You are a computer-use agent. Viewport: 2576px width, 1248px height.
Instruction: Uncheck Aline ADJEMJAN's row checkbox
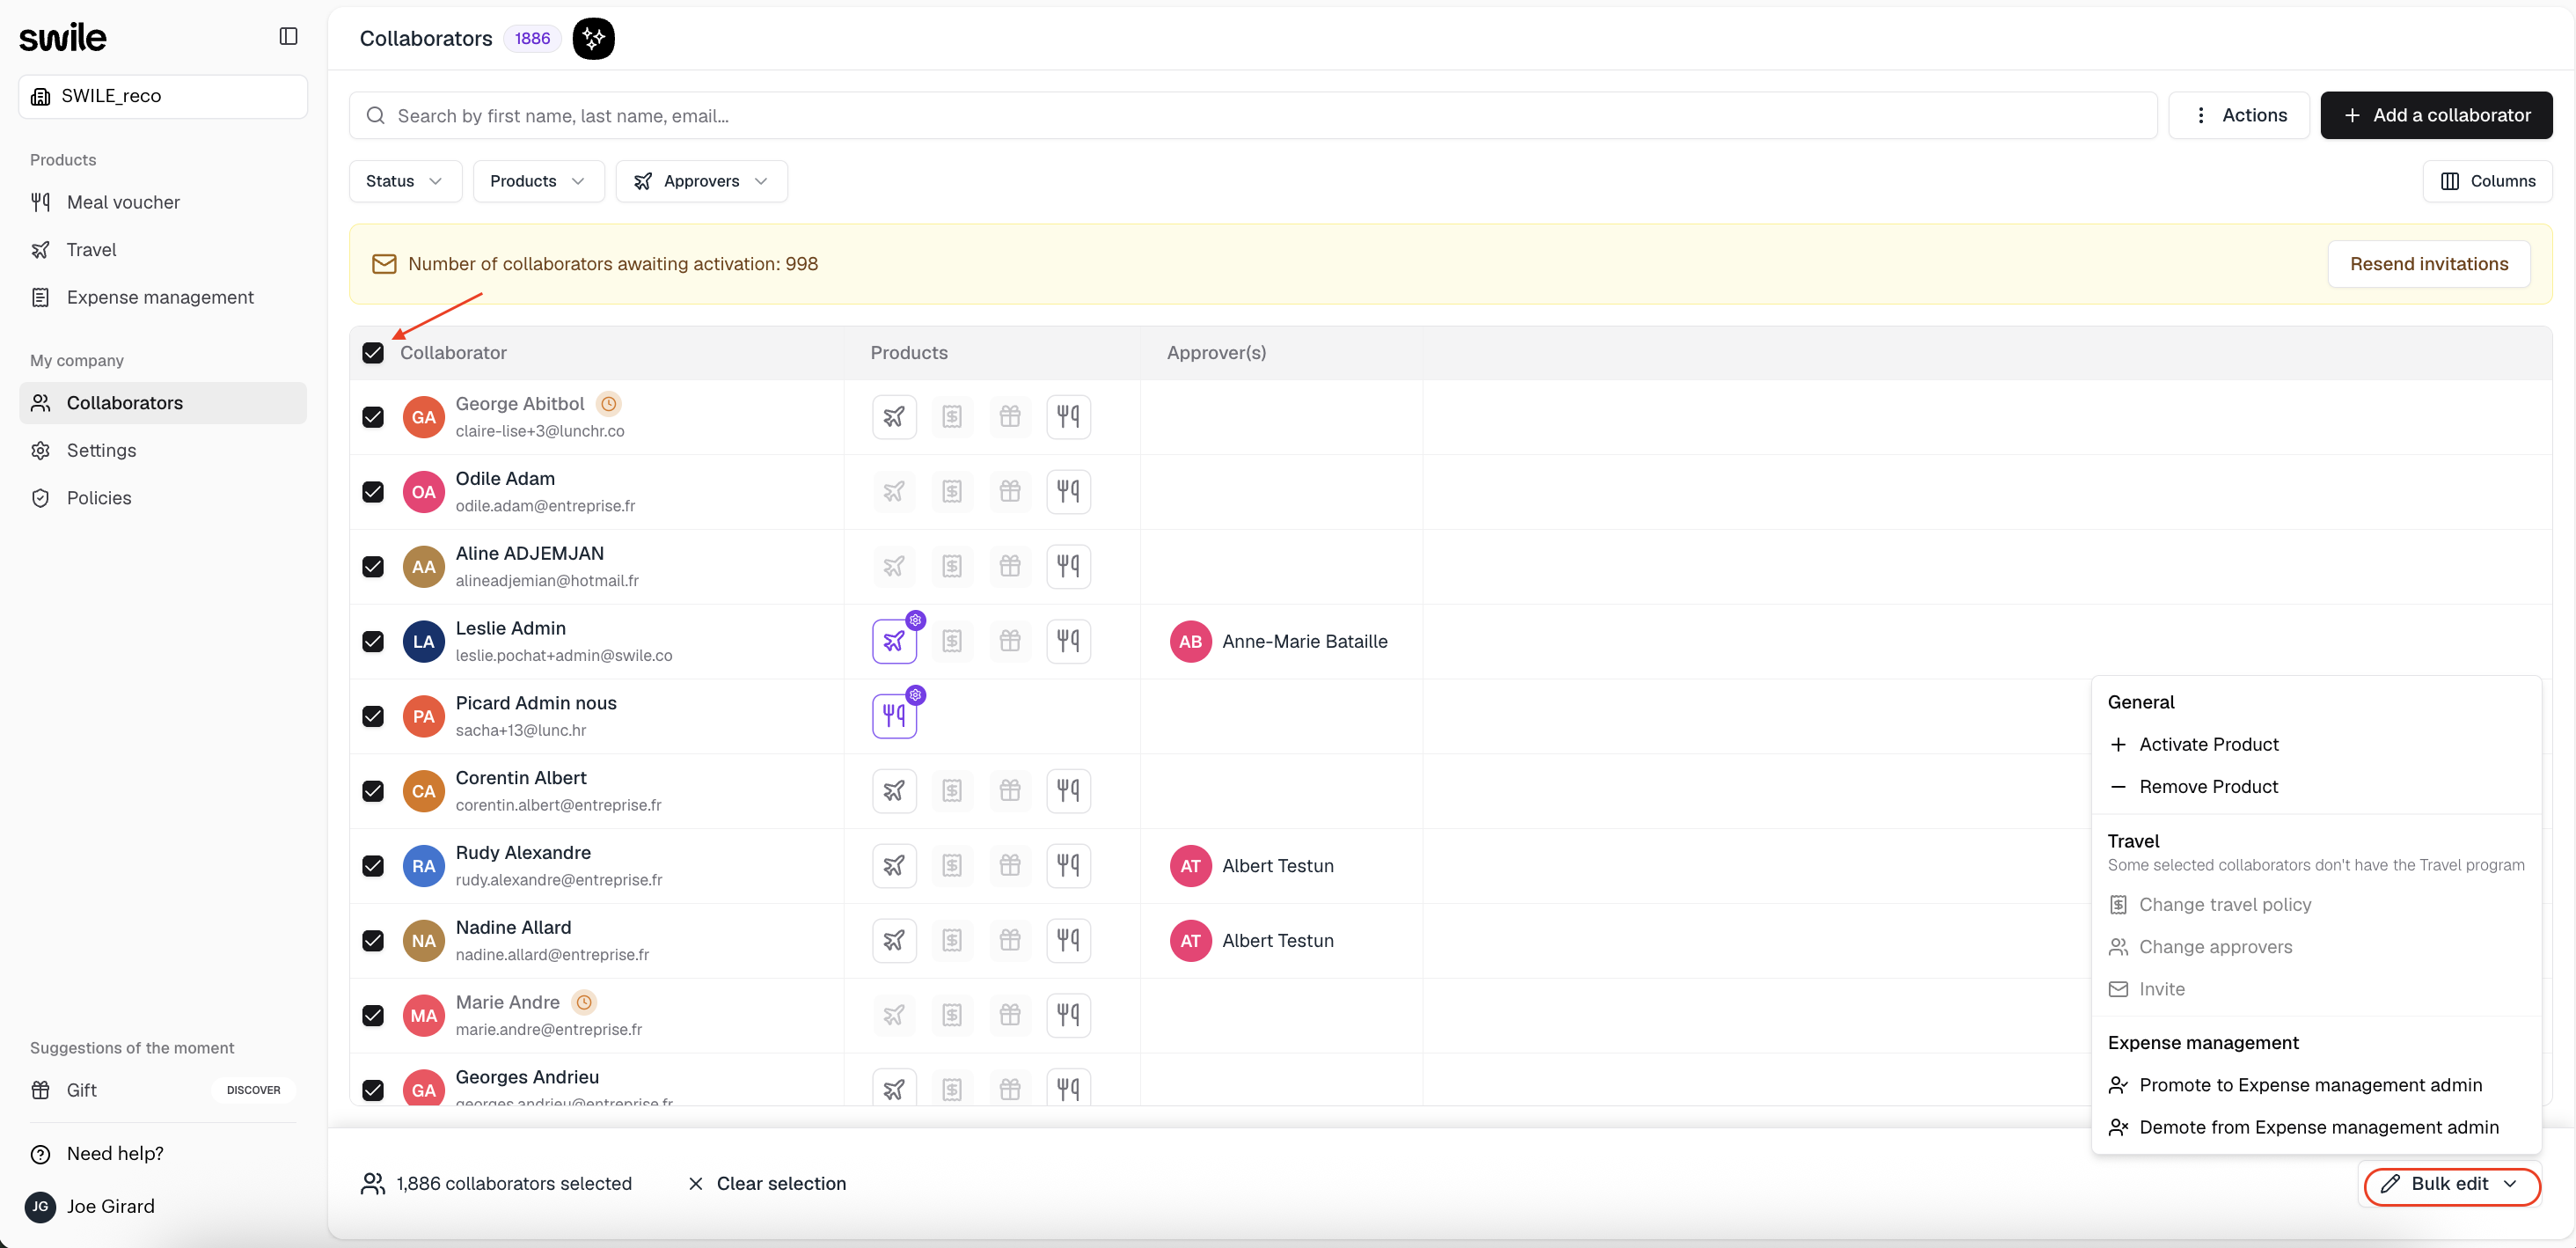point(373,567)
